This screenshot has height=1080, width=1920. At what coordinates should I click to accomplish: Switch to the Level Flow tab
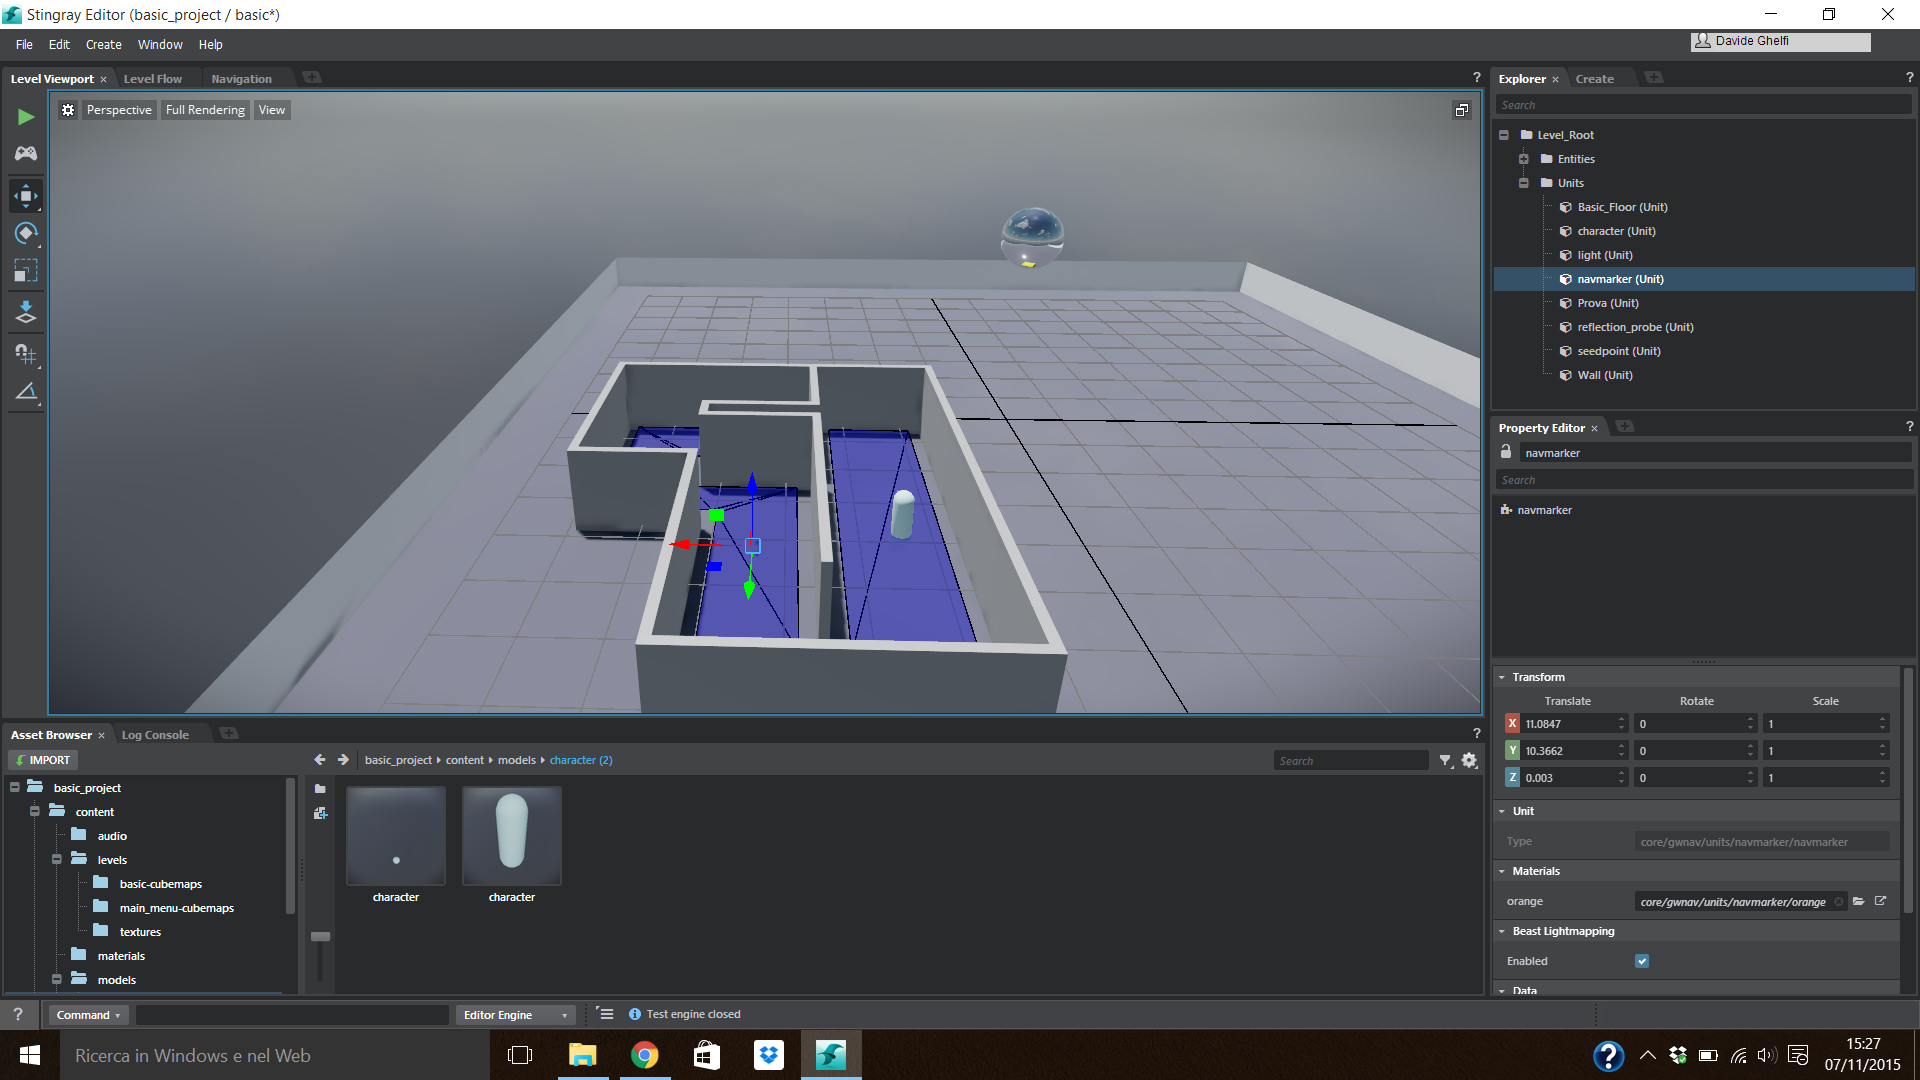tap(152, 78)
